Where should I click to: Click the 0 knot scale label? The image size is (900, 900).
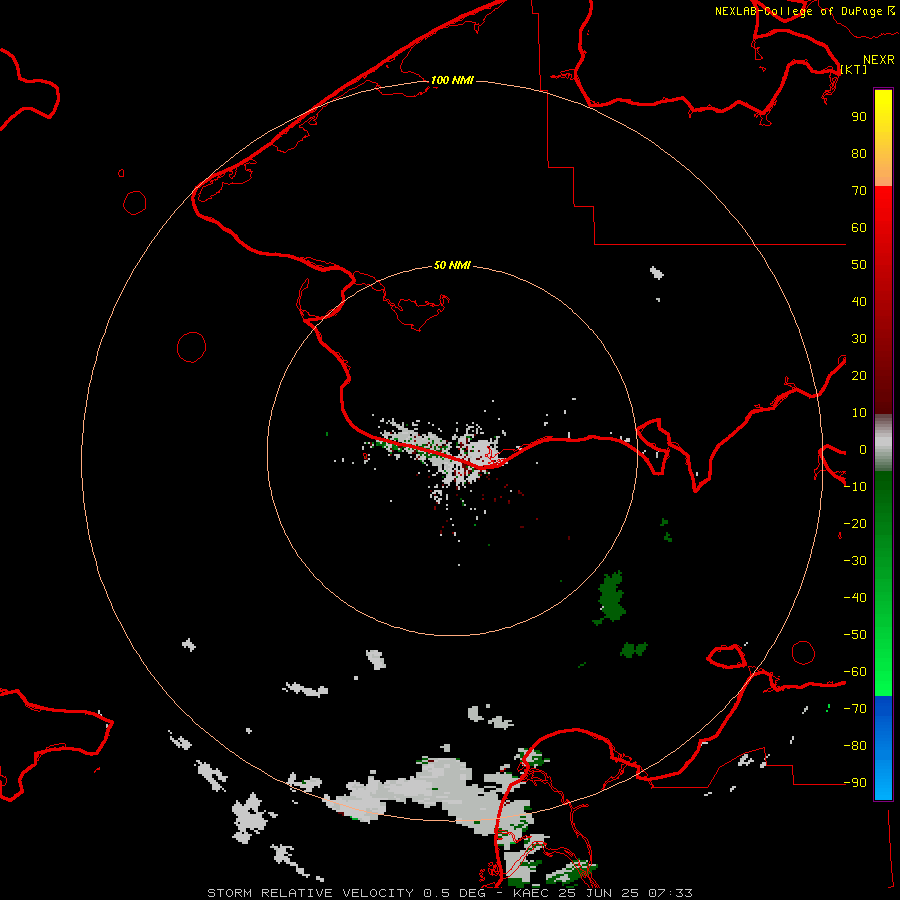(862, 449)
